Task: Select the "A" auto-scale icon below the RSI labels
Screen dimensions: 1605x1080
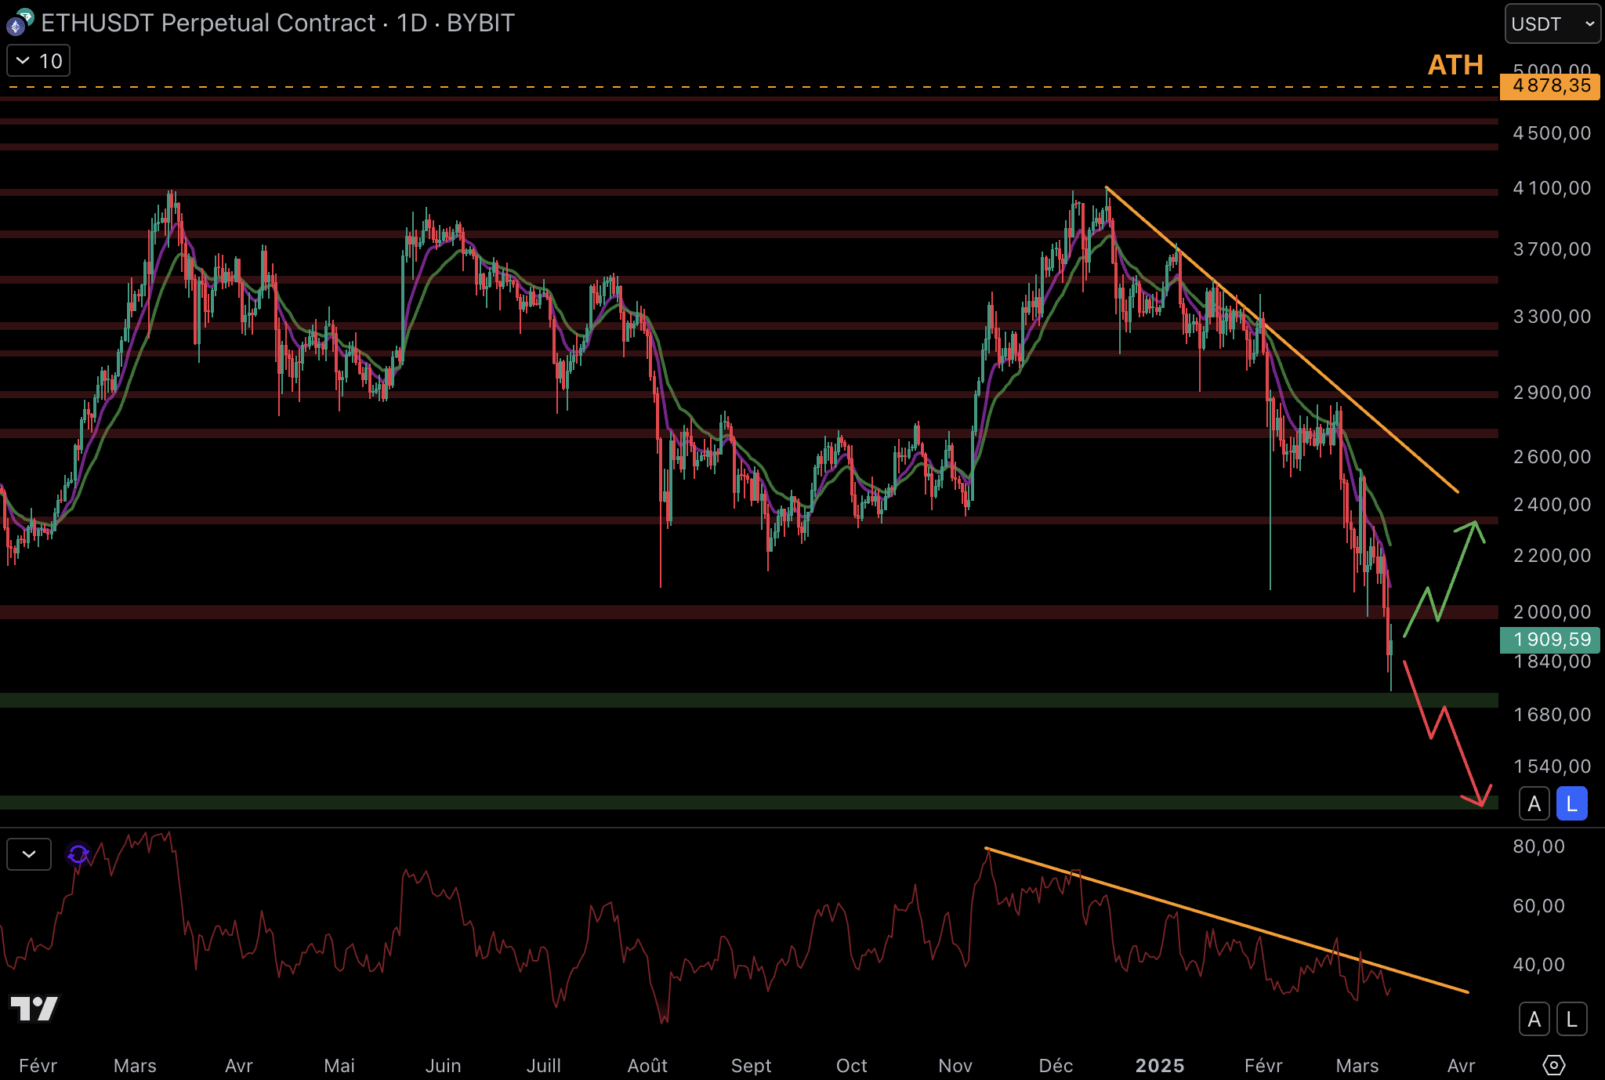Action: [x=1534, y=1018]
